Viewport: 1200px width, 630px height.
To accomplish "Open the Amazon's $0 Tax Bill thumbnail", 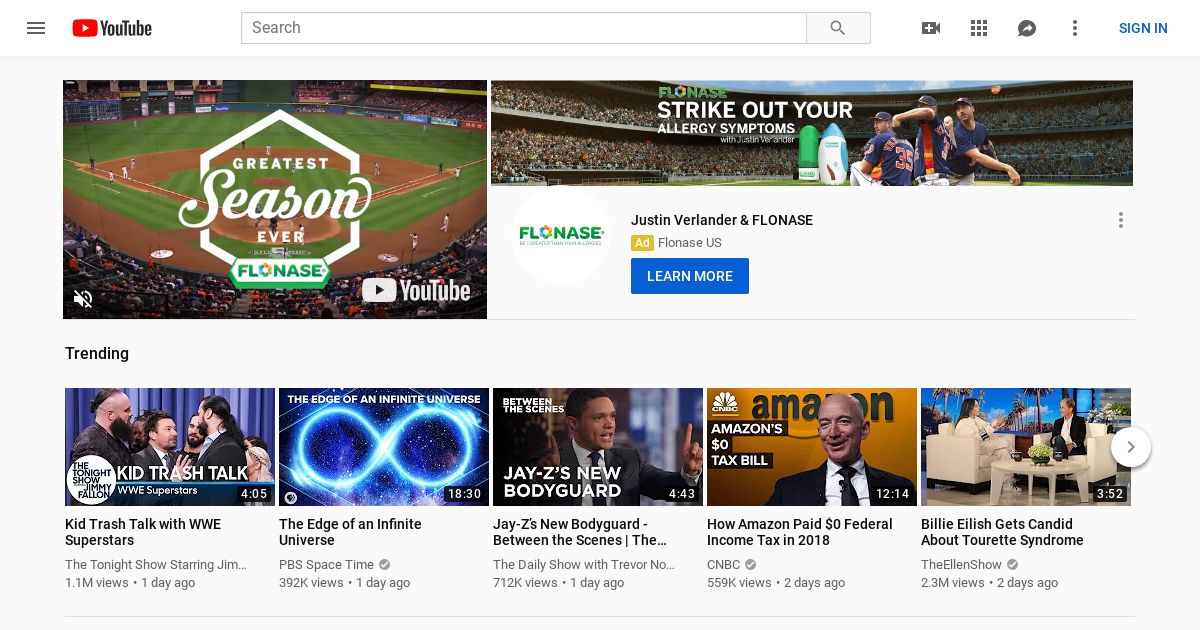I will (x=812, y=447).
